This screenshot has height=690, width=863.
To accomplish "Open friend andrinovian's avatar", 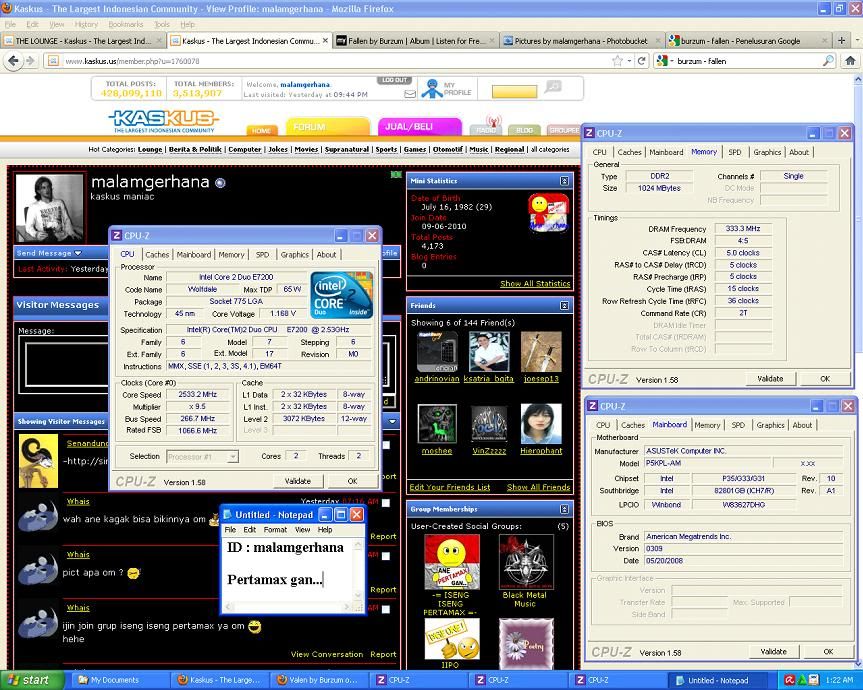I will click(437, 352).
